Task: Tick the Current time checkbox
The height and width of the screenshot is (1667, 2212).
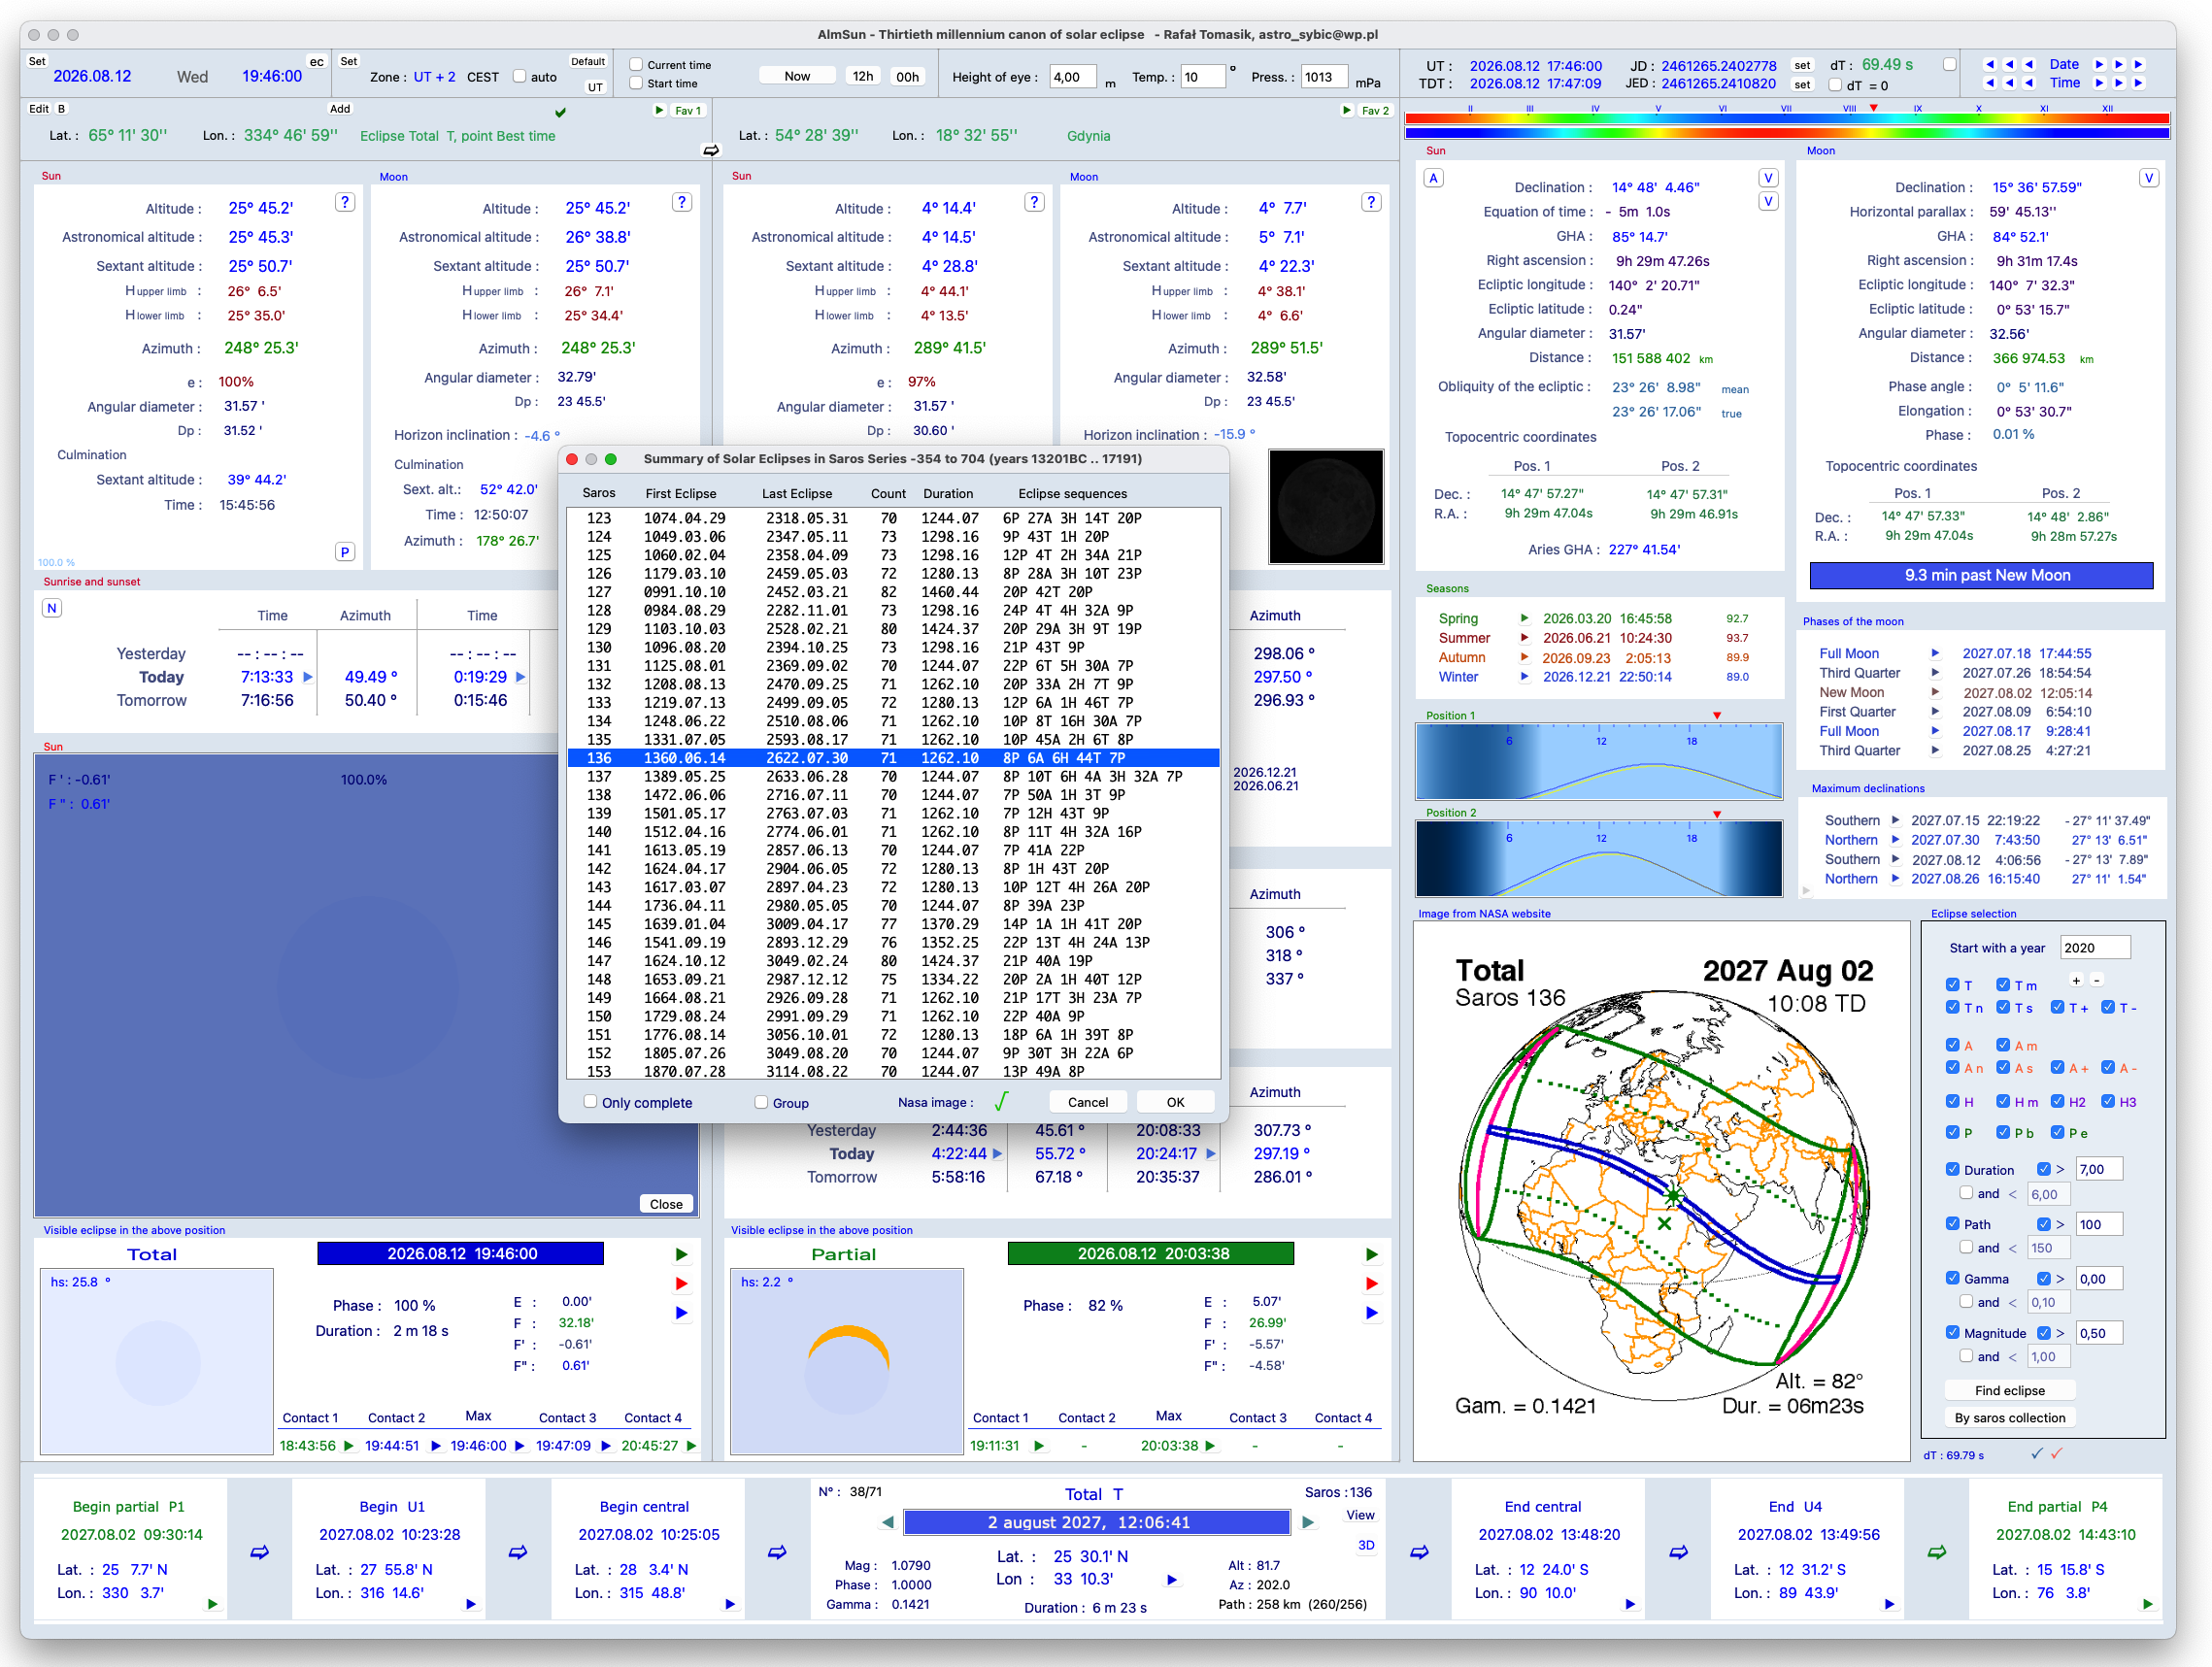Action: [636, 65]
